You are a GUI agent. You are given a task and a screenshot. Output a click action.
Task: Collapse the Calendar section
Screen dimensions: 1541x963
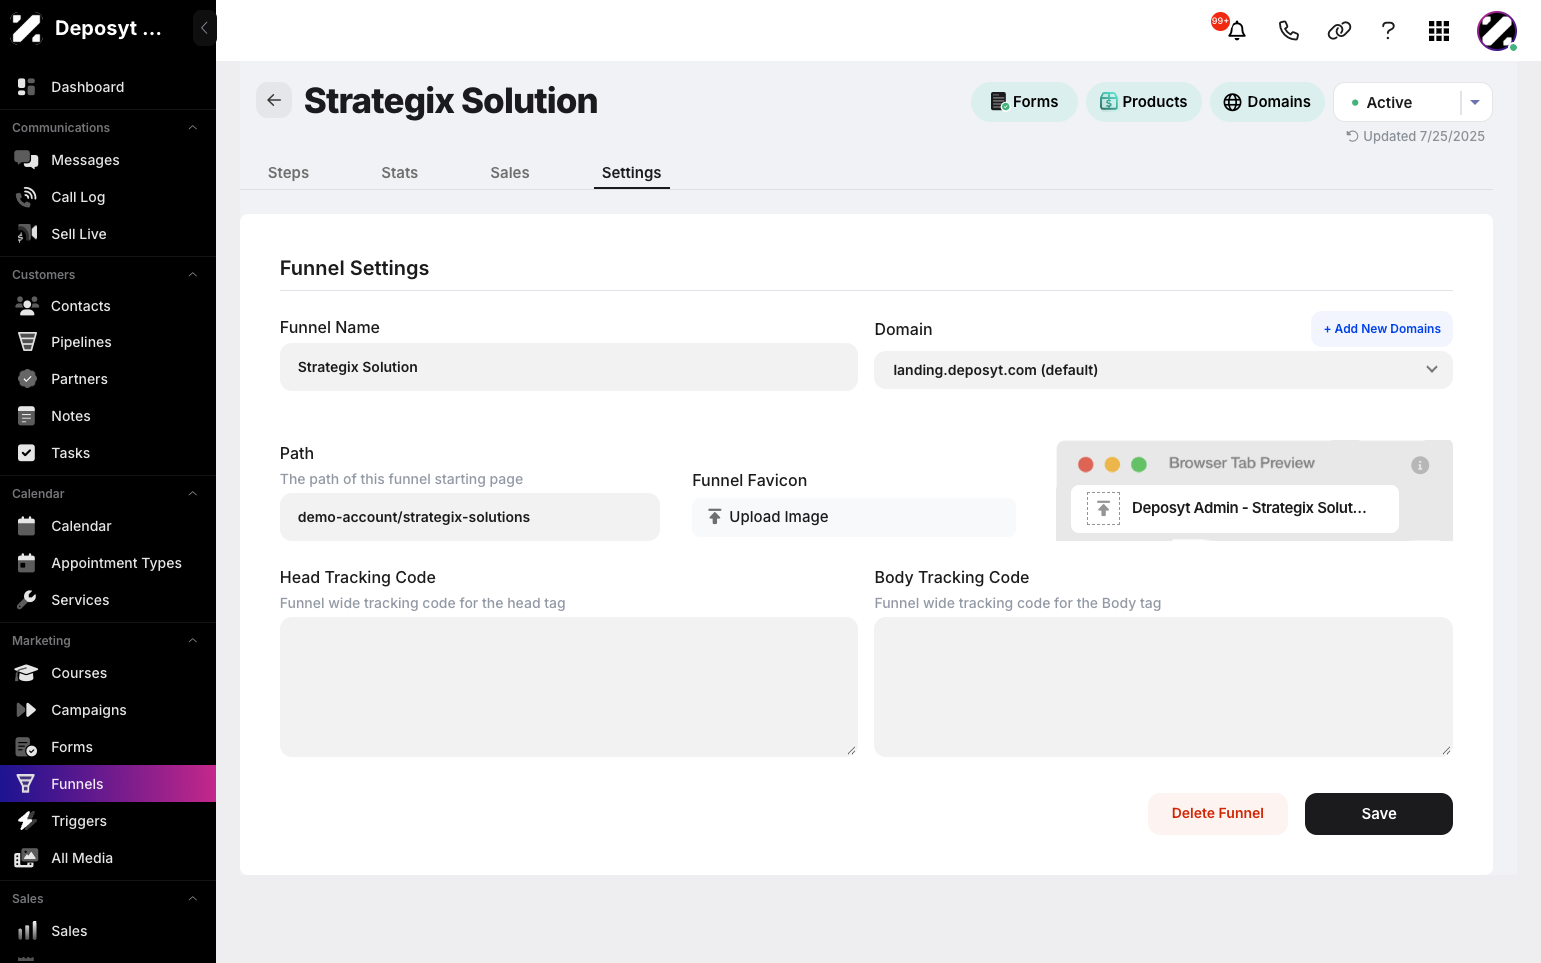pyautogui.click(x=193, y=494)
